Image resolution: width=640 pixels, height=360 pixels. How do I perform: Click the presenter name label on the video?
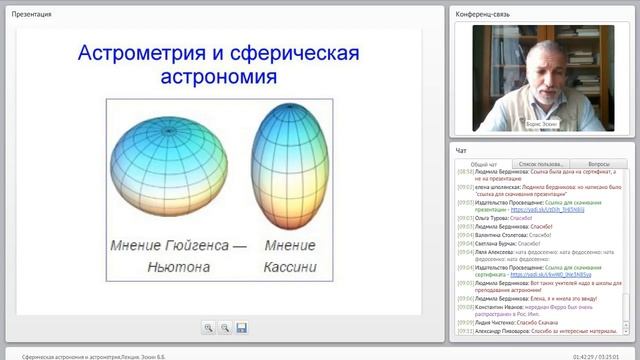pos(541,124)
